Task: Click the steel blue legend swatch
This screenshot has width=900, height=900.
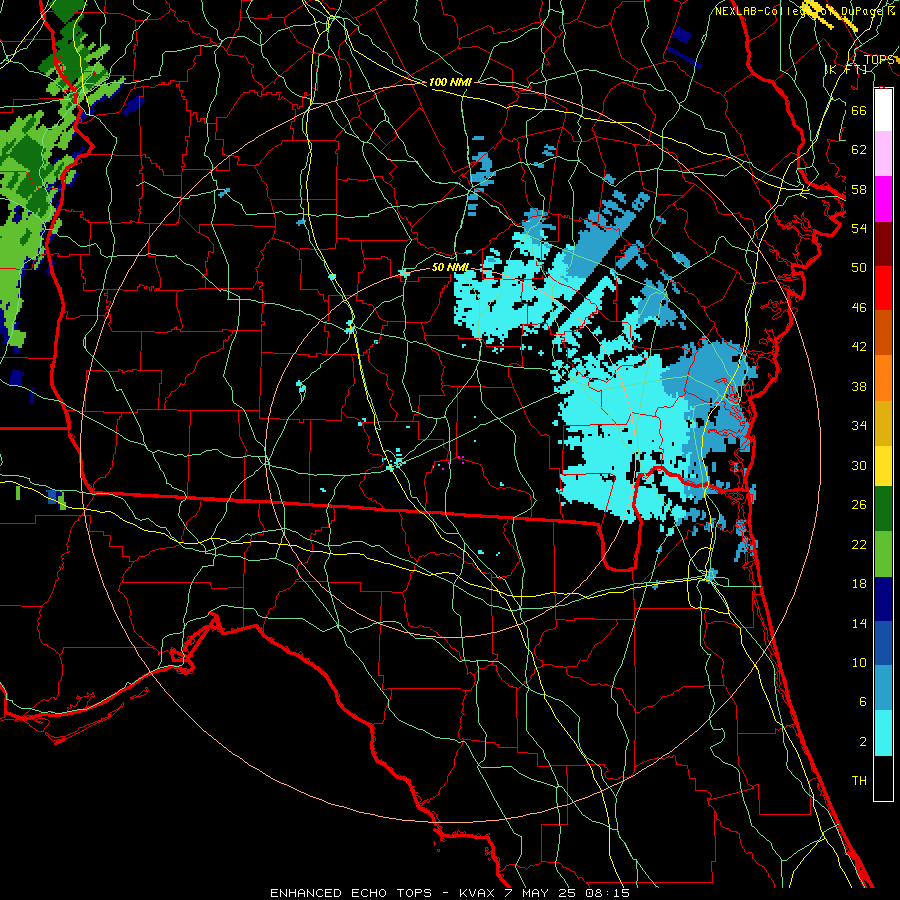Action: [x=883, y=688]
